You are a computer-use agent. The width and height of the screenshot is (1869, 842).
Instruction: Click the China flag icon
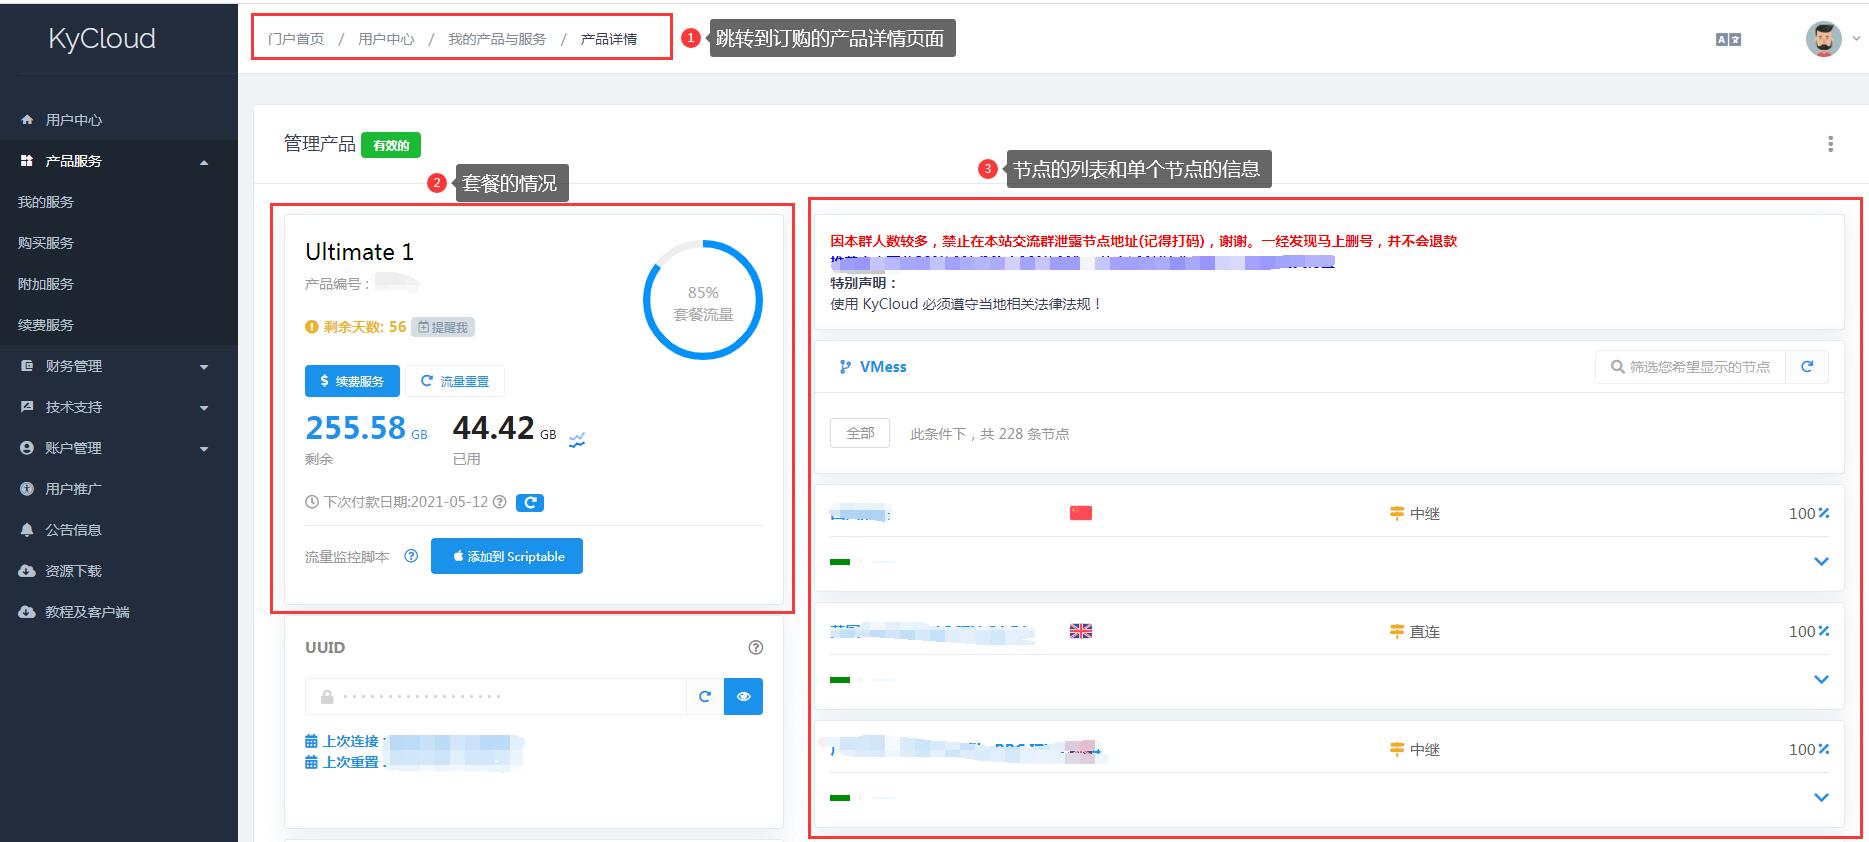[x=1081, y=513]
